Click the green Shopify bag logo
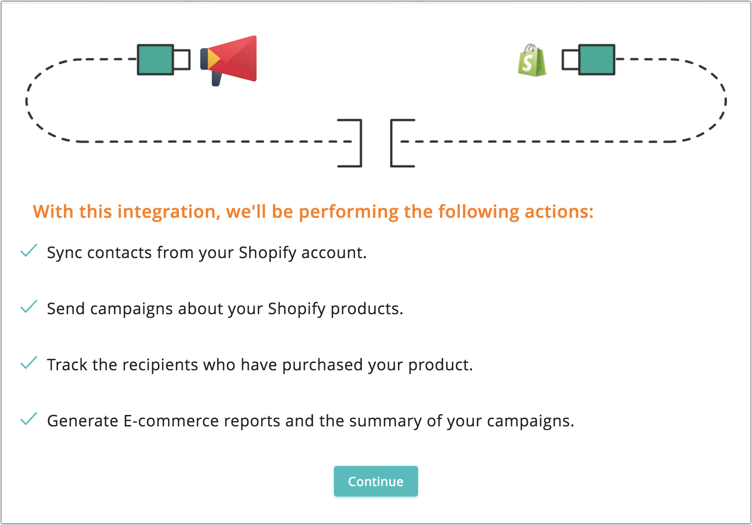Viewport: 752px width, 525px height. 532,60
